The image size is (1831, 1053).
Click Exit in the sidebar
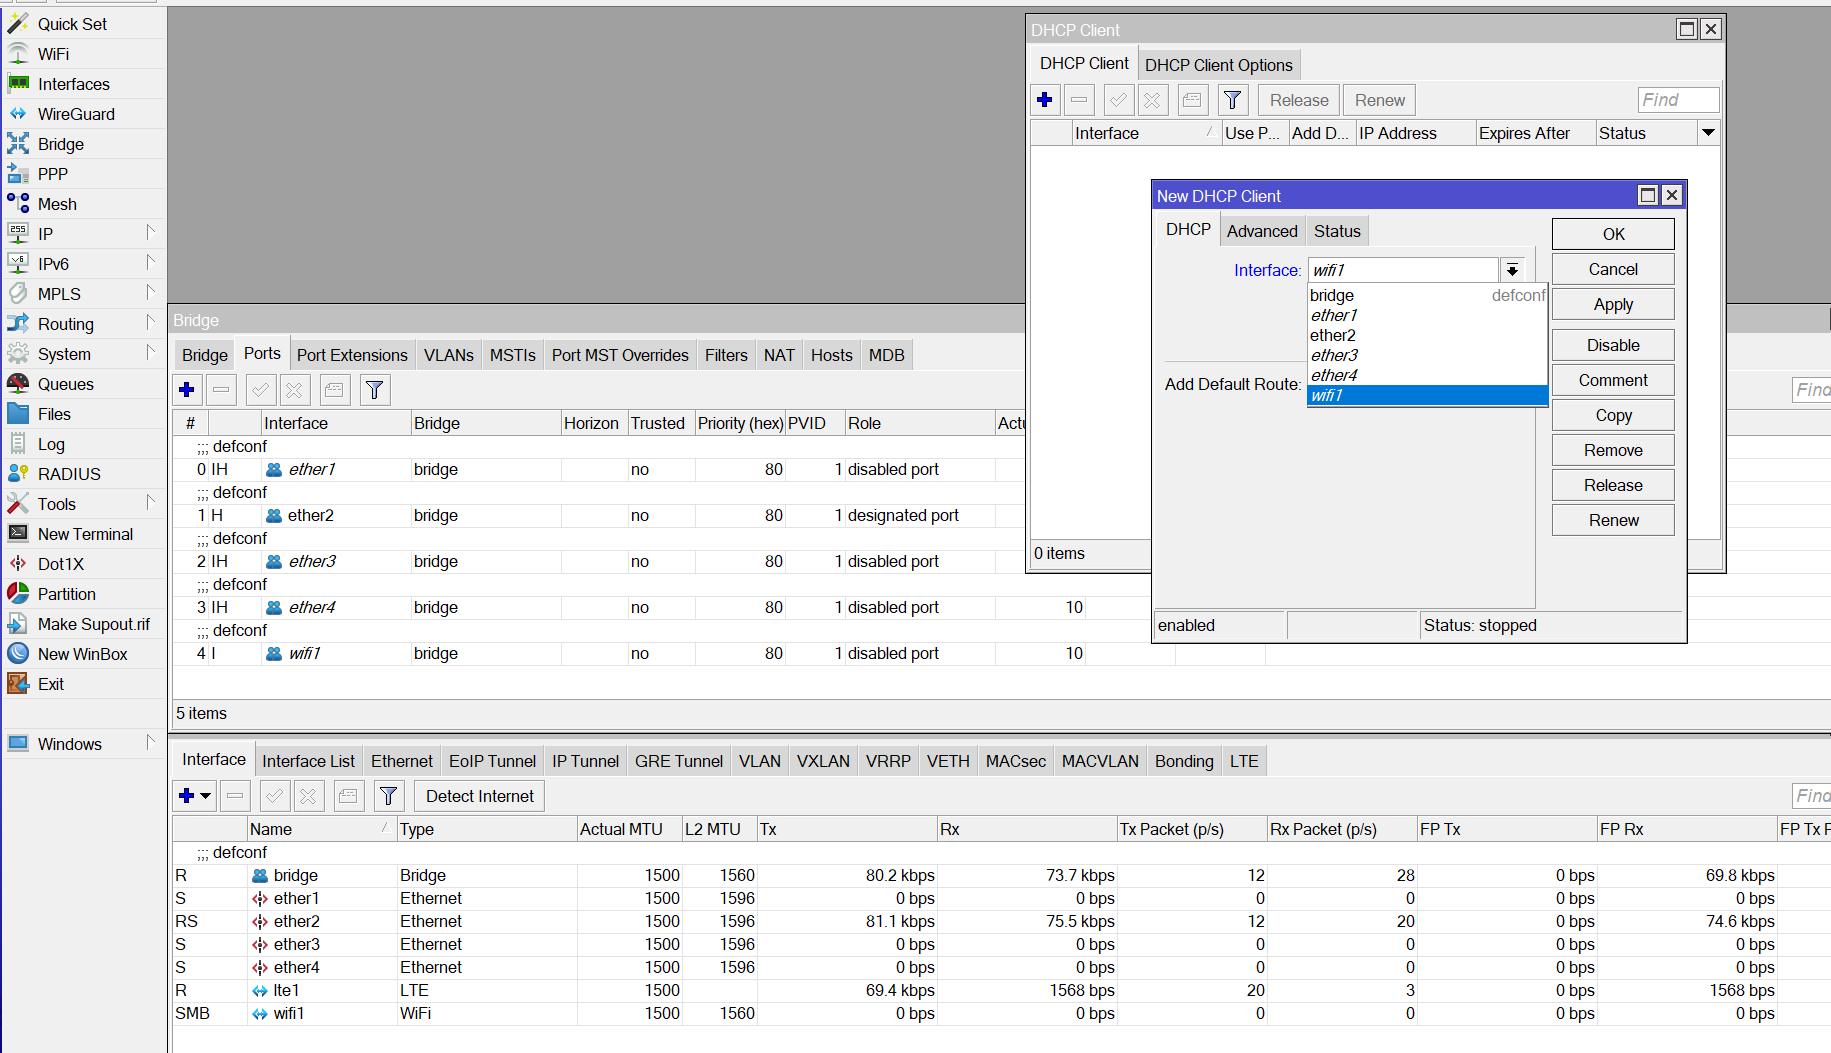pos(50,684)
